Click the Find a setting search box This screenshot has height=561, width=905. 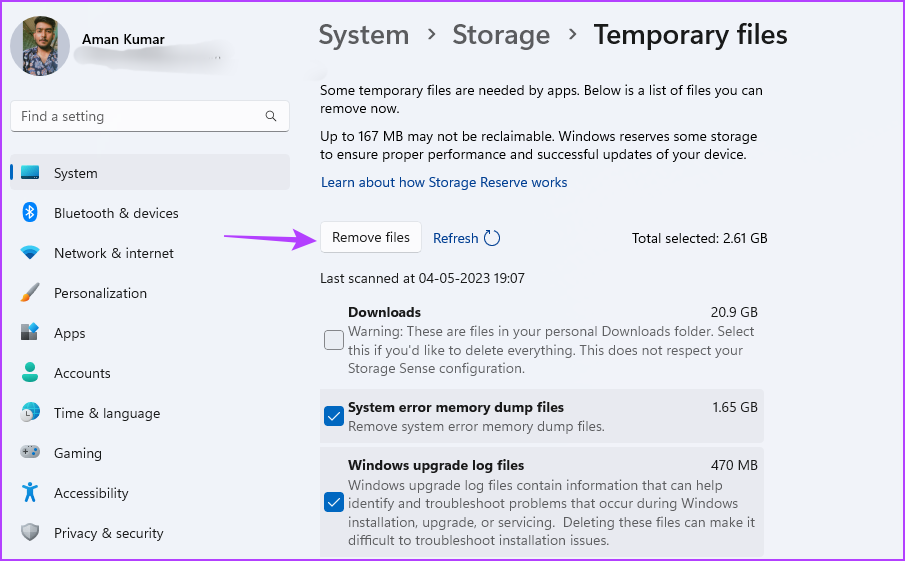pos(150,116)
